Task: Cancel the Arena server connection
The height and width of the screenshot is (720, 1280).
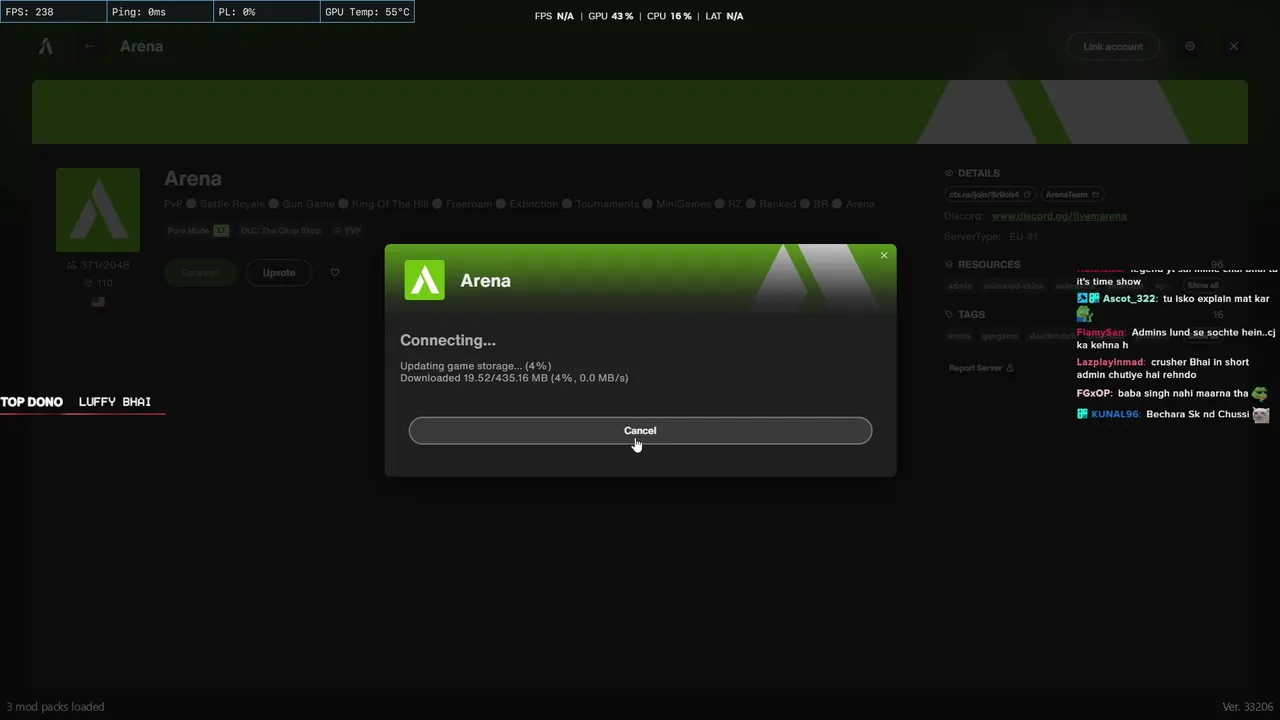Action: 640,431
